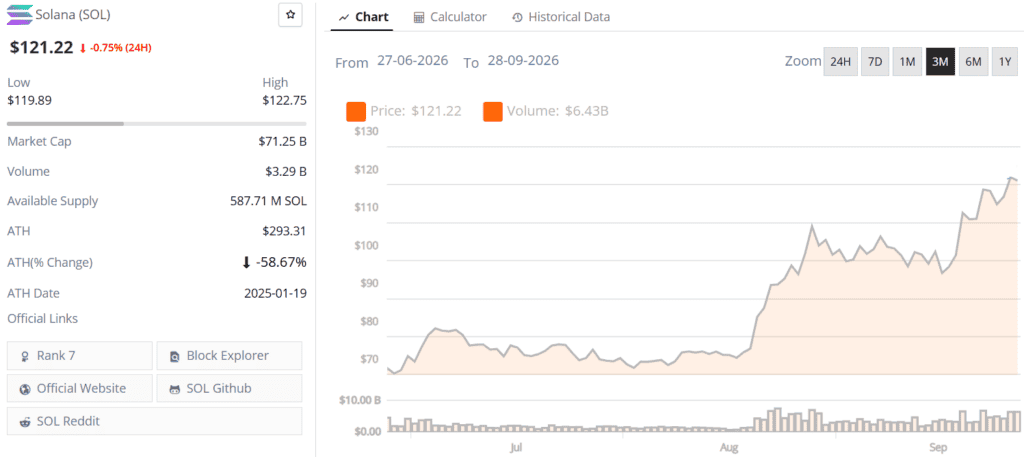
Task: Click the Volume value $3.29 B
Action: coord(285,172)
